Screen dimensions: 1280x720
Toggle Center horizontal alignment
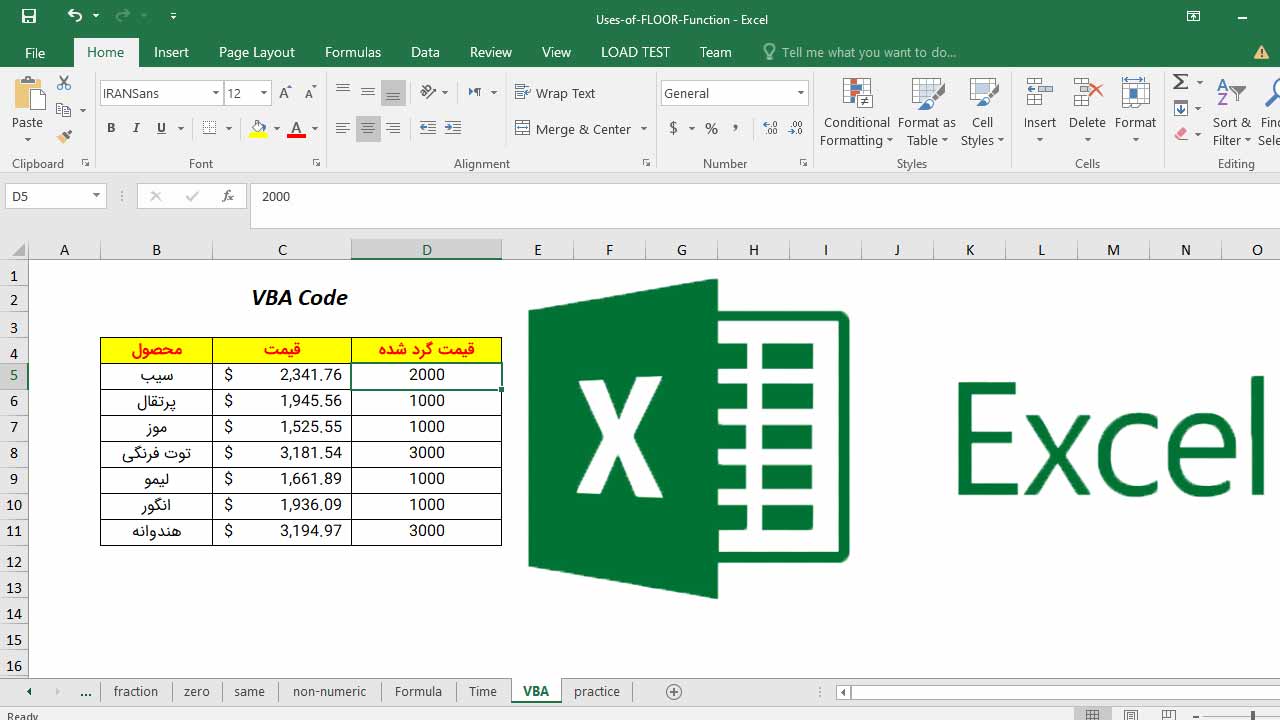(x=368, y=128)
